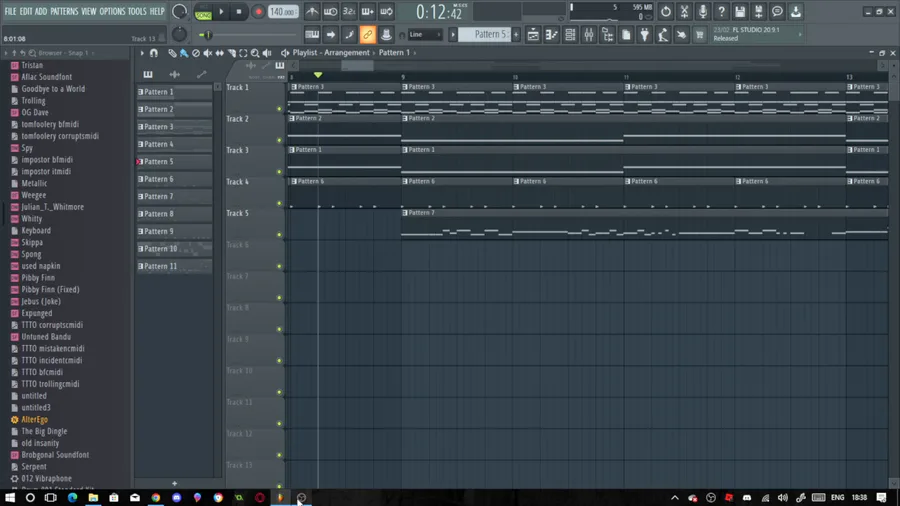Arm the red record button

tap(258, 11)
